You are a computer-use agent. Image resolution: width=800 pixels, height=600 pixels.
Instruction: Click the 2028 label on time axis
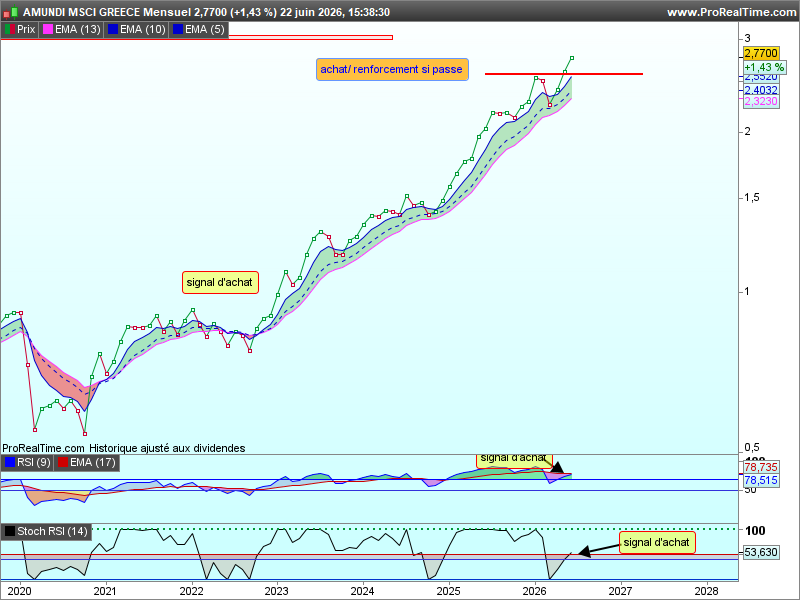click(x=706, y=591)
